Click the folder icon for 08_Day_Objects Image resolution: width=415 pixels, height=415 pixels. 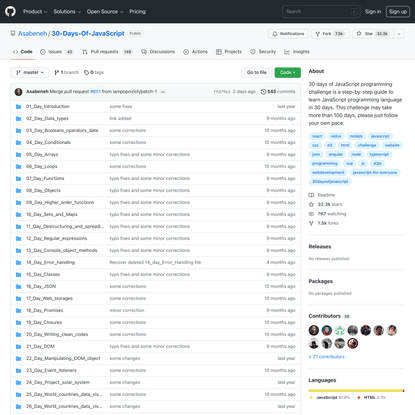tap(19, 190)
